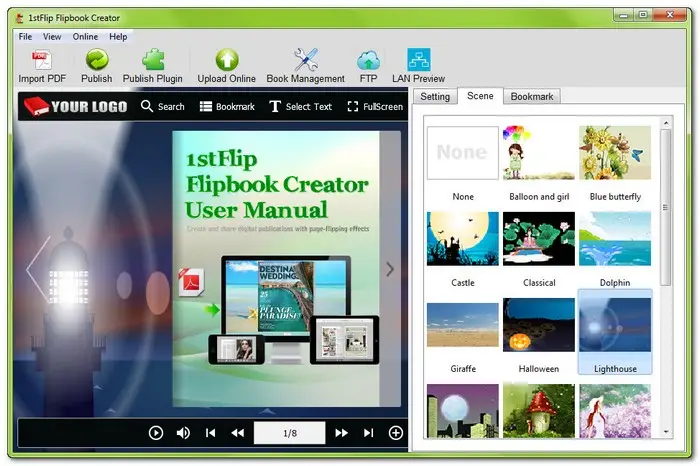Click the scene list scroll down arrow
This screenshot has width=700, height=466.
click(666, 432)
